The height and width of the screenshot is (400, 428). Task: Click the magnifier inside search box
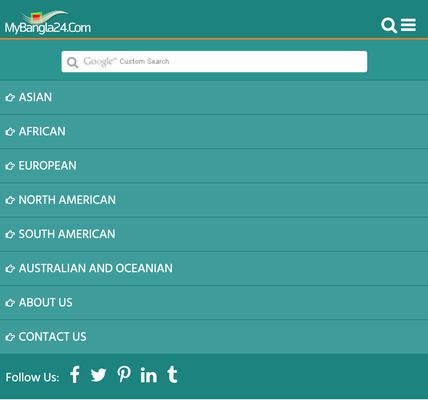[x=72, y=62]
